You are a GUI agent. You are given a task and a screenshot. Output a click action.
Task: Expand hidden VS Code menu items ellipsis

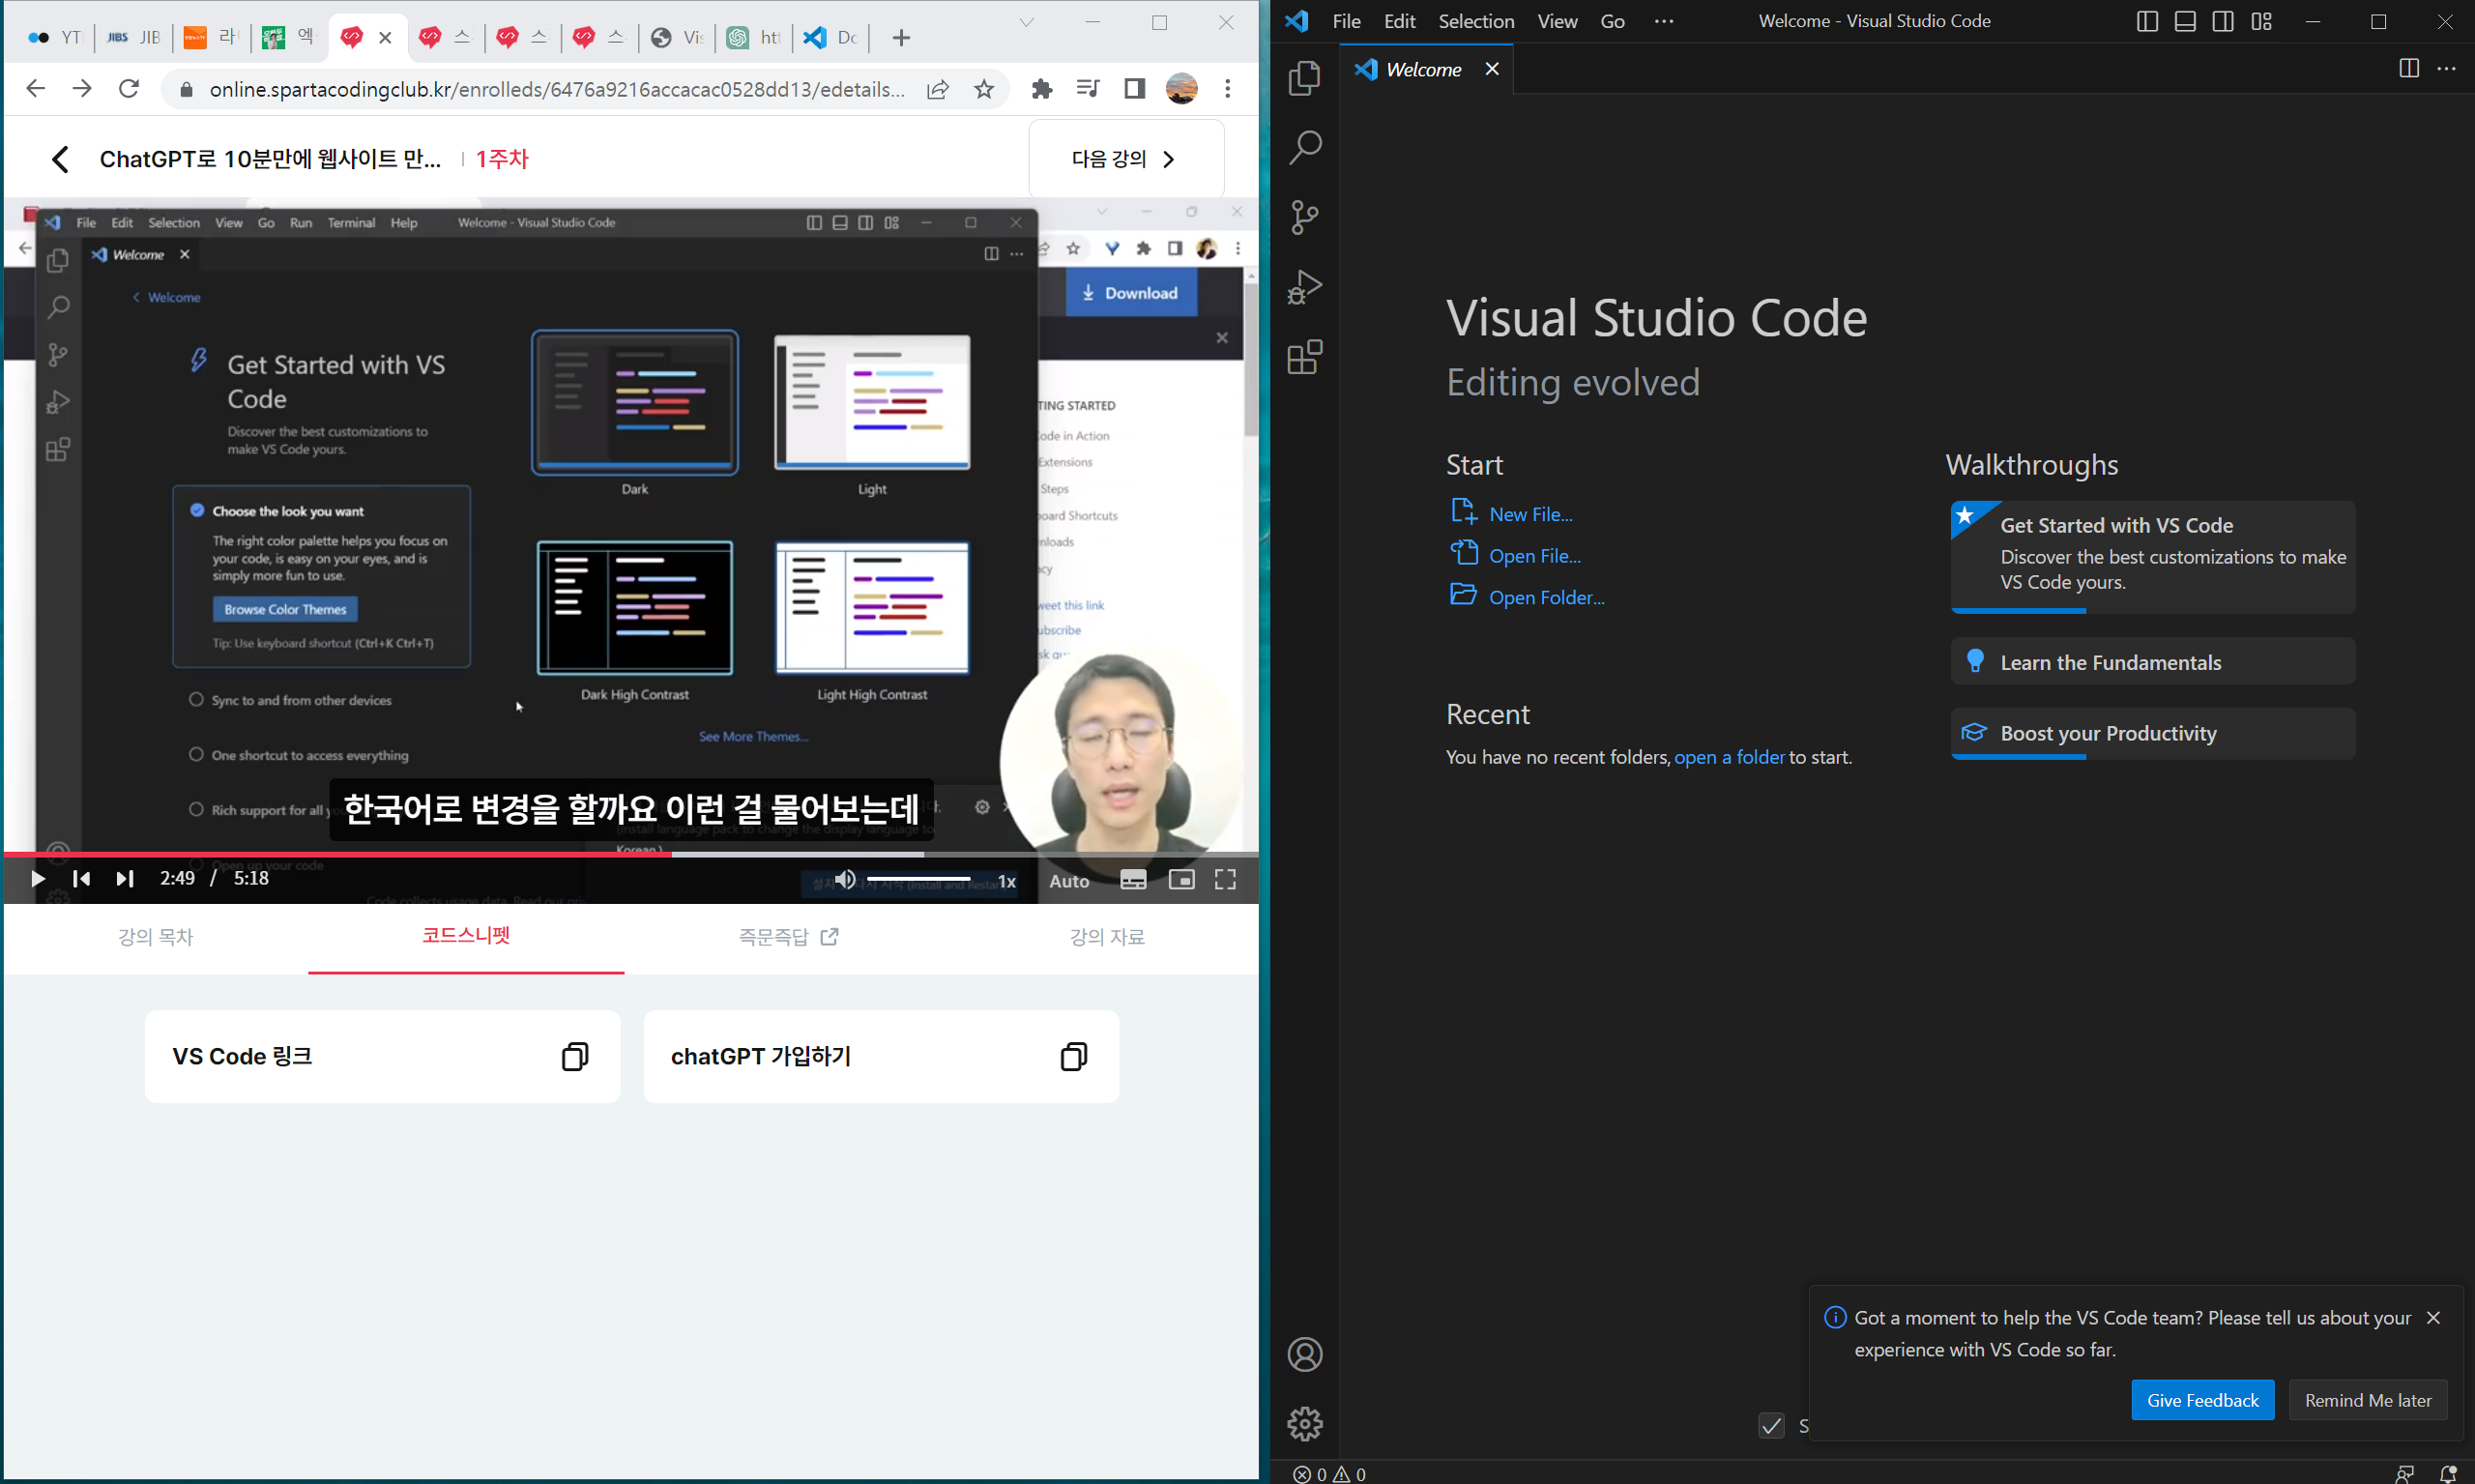tap(1663, 21)
